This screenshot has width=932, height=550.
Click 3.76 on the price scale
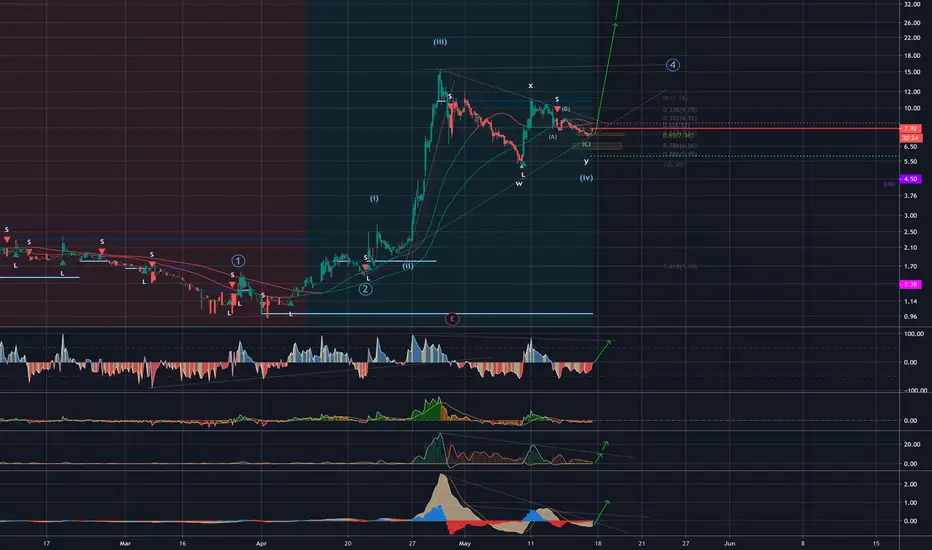[x=910, y=196]
